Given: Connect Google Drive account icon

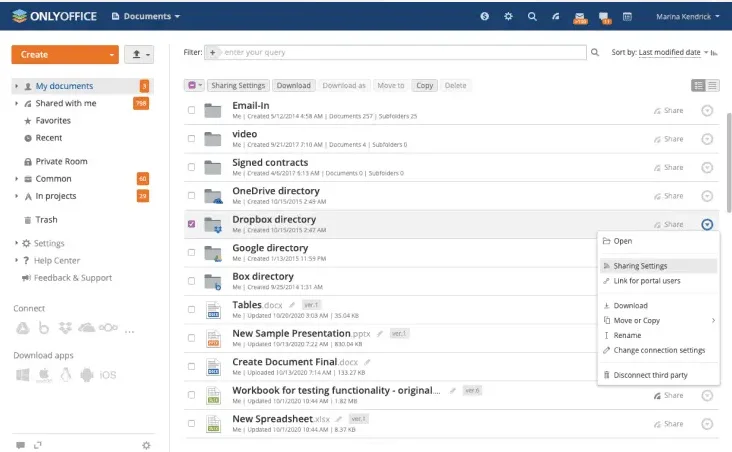Looking at the screenshot, I should (22, 328).
